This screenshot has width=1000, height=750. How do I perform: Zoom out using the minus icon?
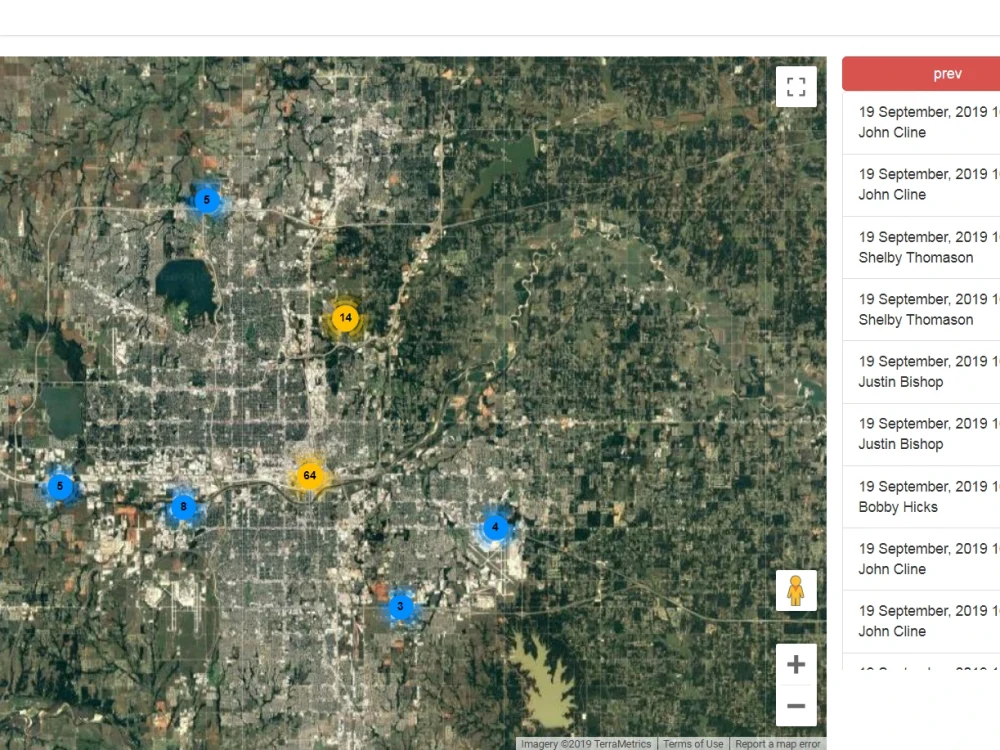point(796,706)
